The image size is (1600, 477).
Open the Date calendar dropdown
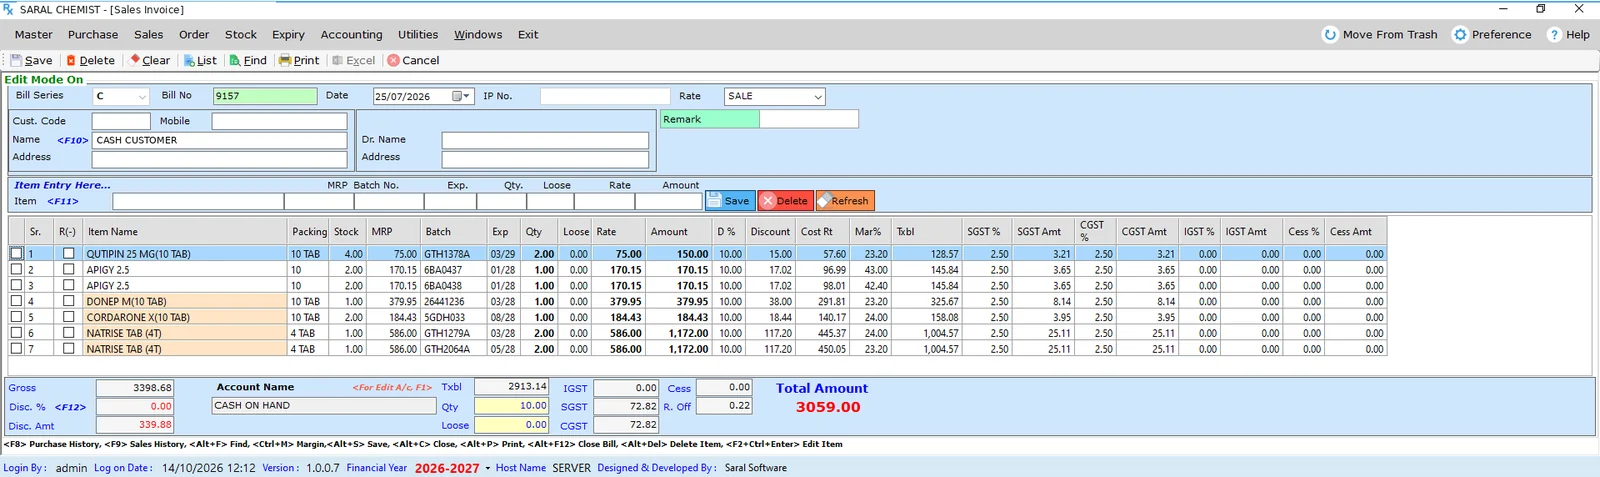(x=461, y=97)
